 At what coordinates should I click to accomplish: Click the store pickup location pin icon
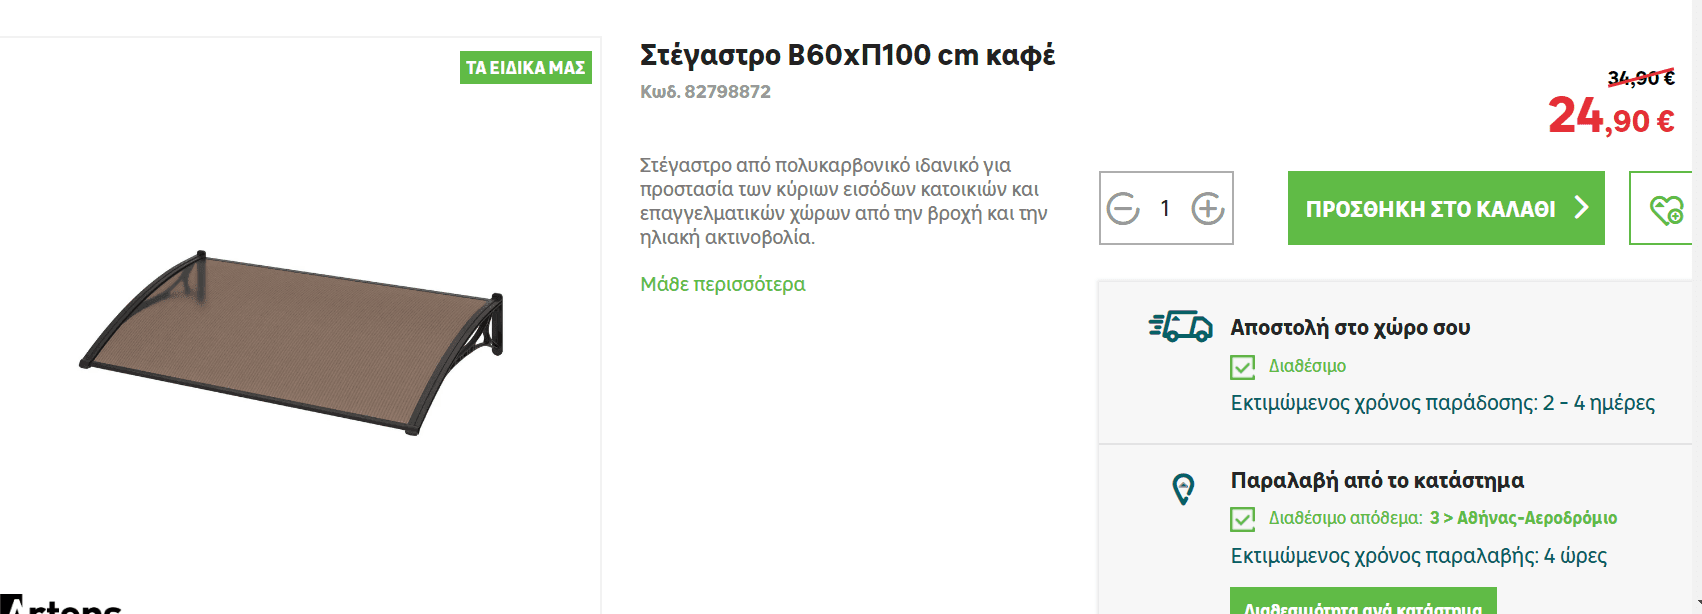point(1183,489)
